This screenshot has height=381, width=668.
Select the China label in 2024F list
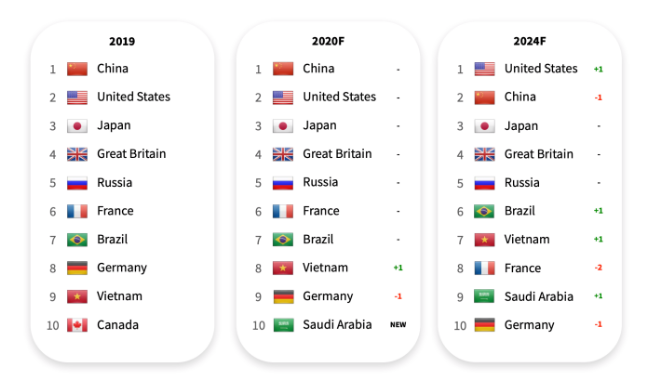(x=520, y=97)
